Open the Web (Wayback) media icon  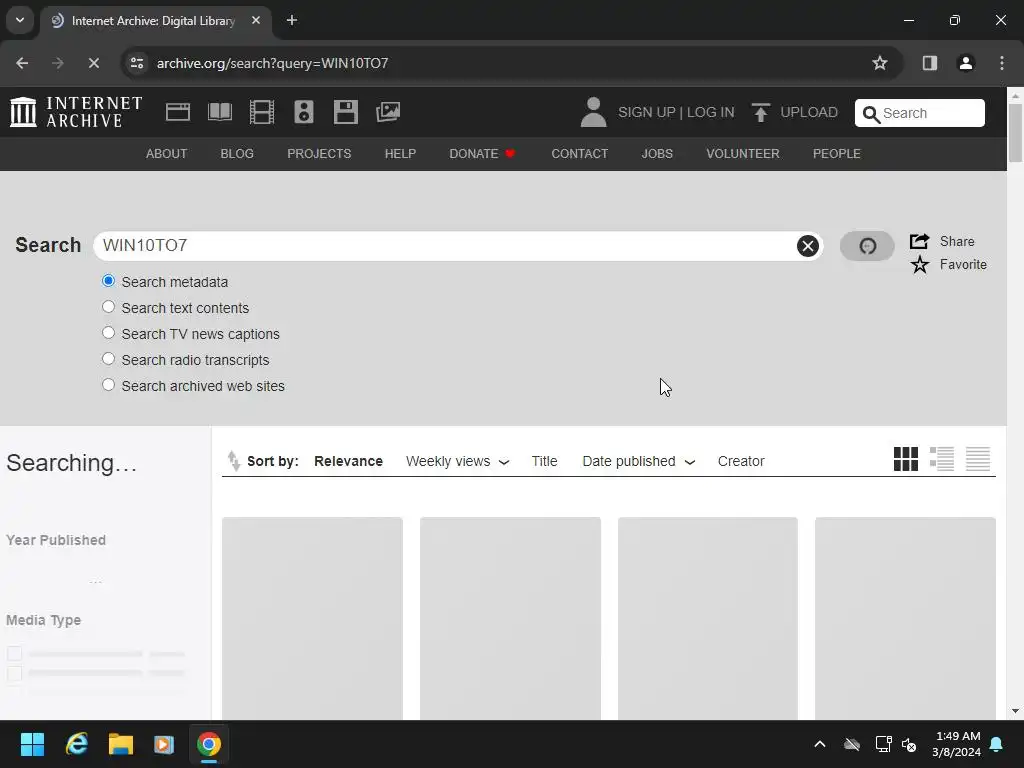pyautogui.click(x=178, y=112)
